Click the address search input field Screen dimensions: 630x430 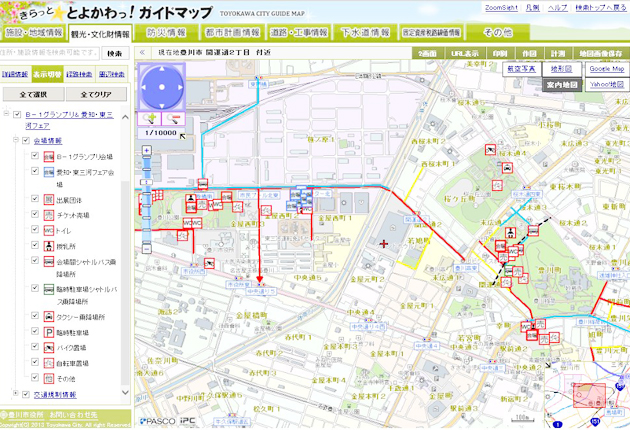pyautogui.click(x=50, y=52)
